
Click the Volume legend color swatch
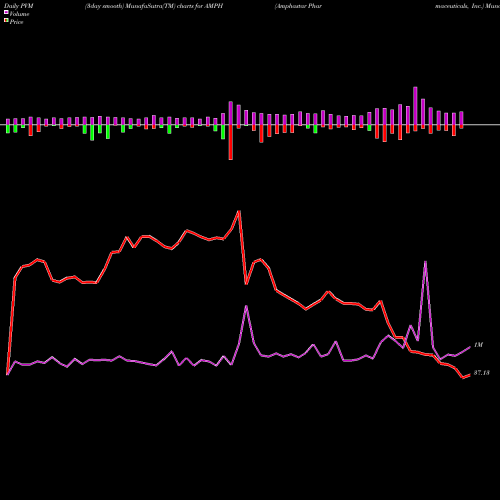(x=6, y=12)
